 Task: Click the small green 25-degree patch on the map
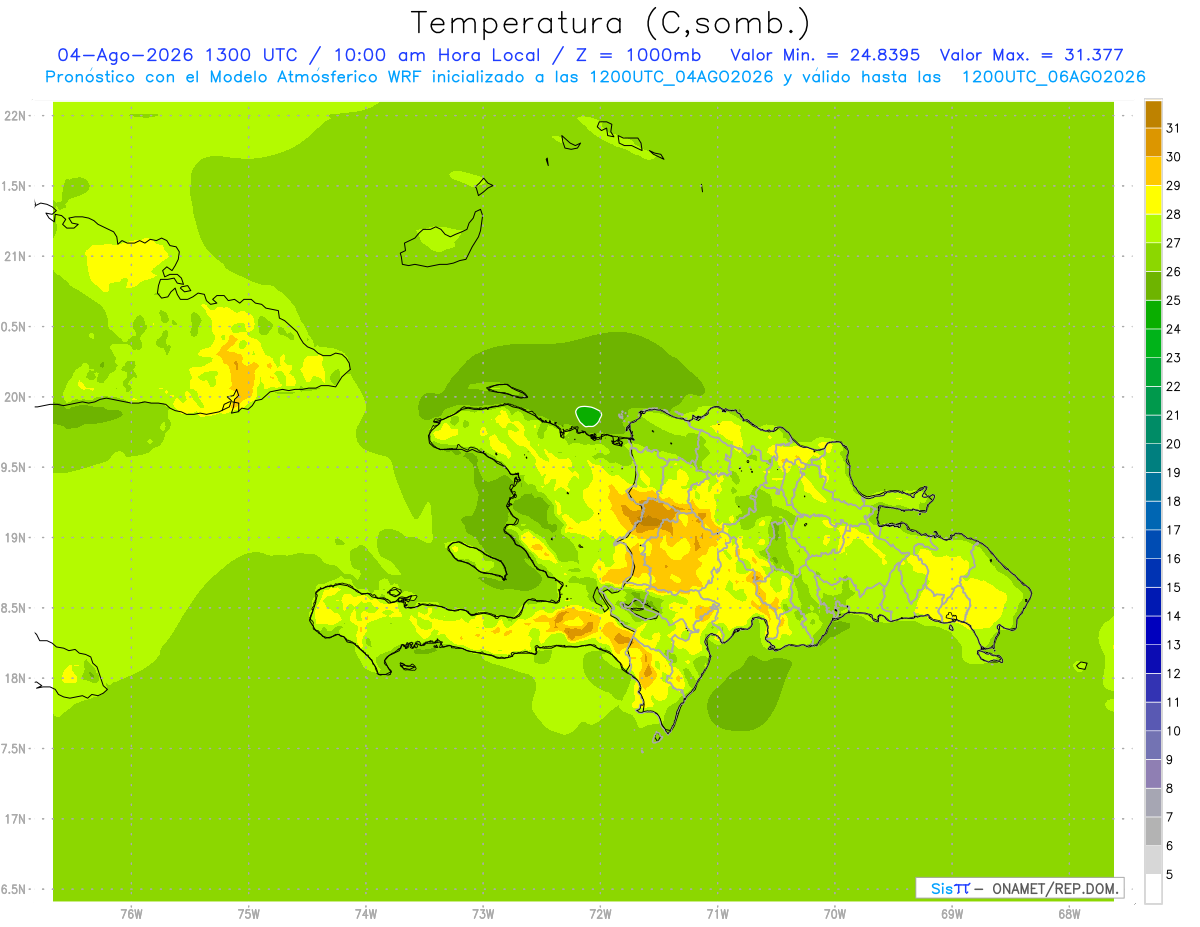589,415
